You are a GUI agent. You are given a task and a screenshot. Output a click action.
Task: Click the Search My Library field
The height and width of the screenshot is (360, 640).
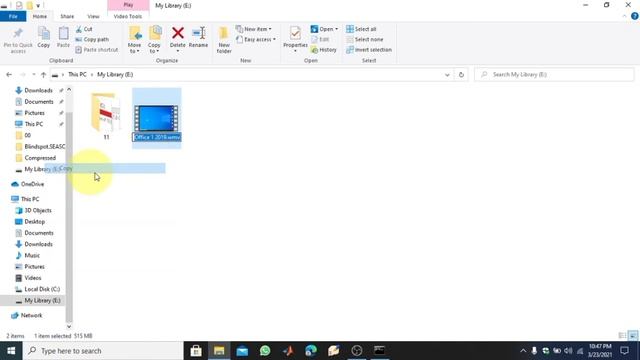click(x=554, y=75)
